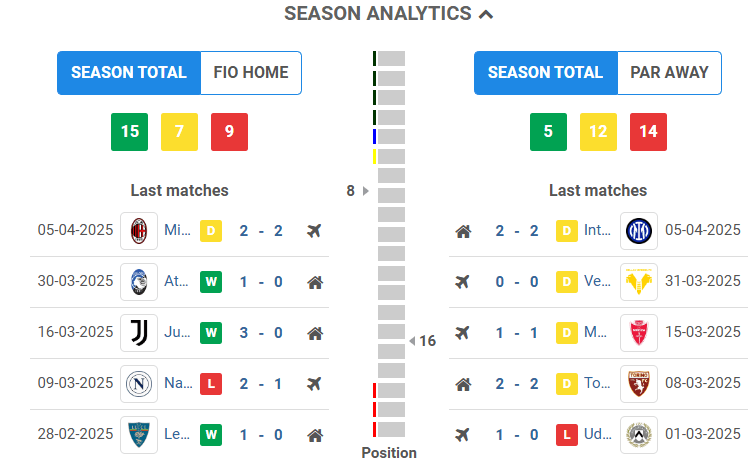Click the Udinese club crest
The height and width of the screenshot is (461, 755).
coord(638,435)
